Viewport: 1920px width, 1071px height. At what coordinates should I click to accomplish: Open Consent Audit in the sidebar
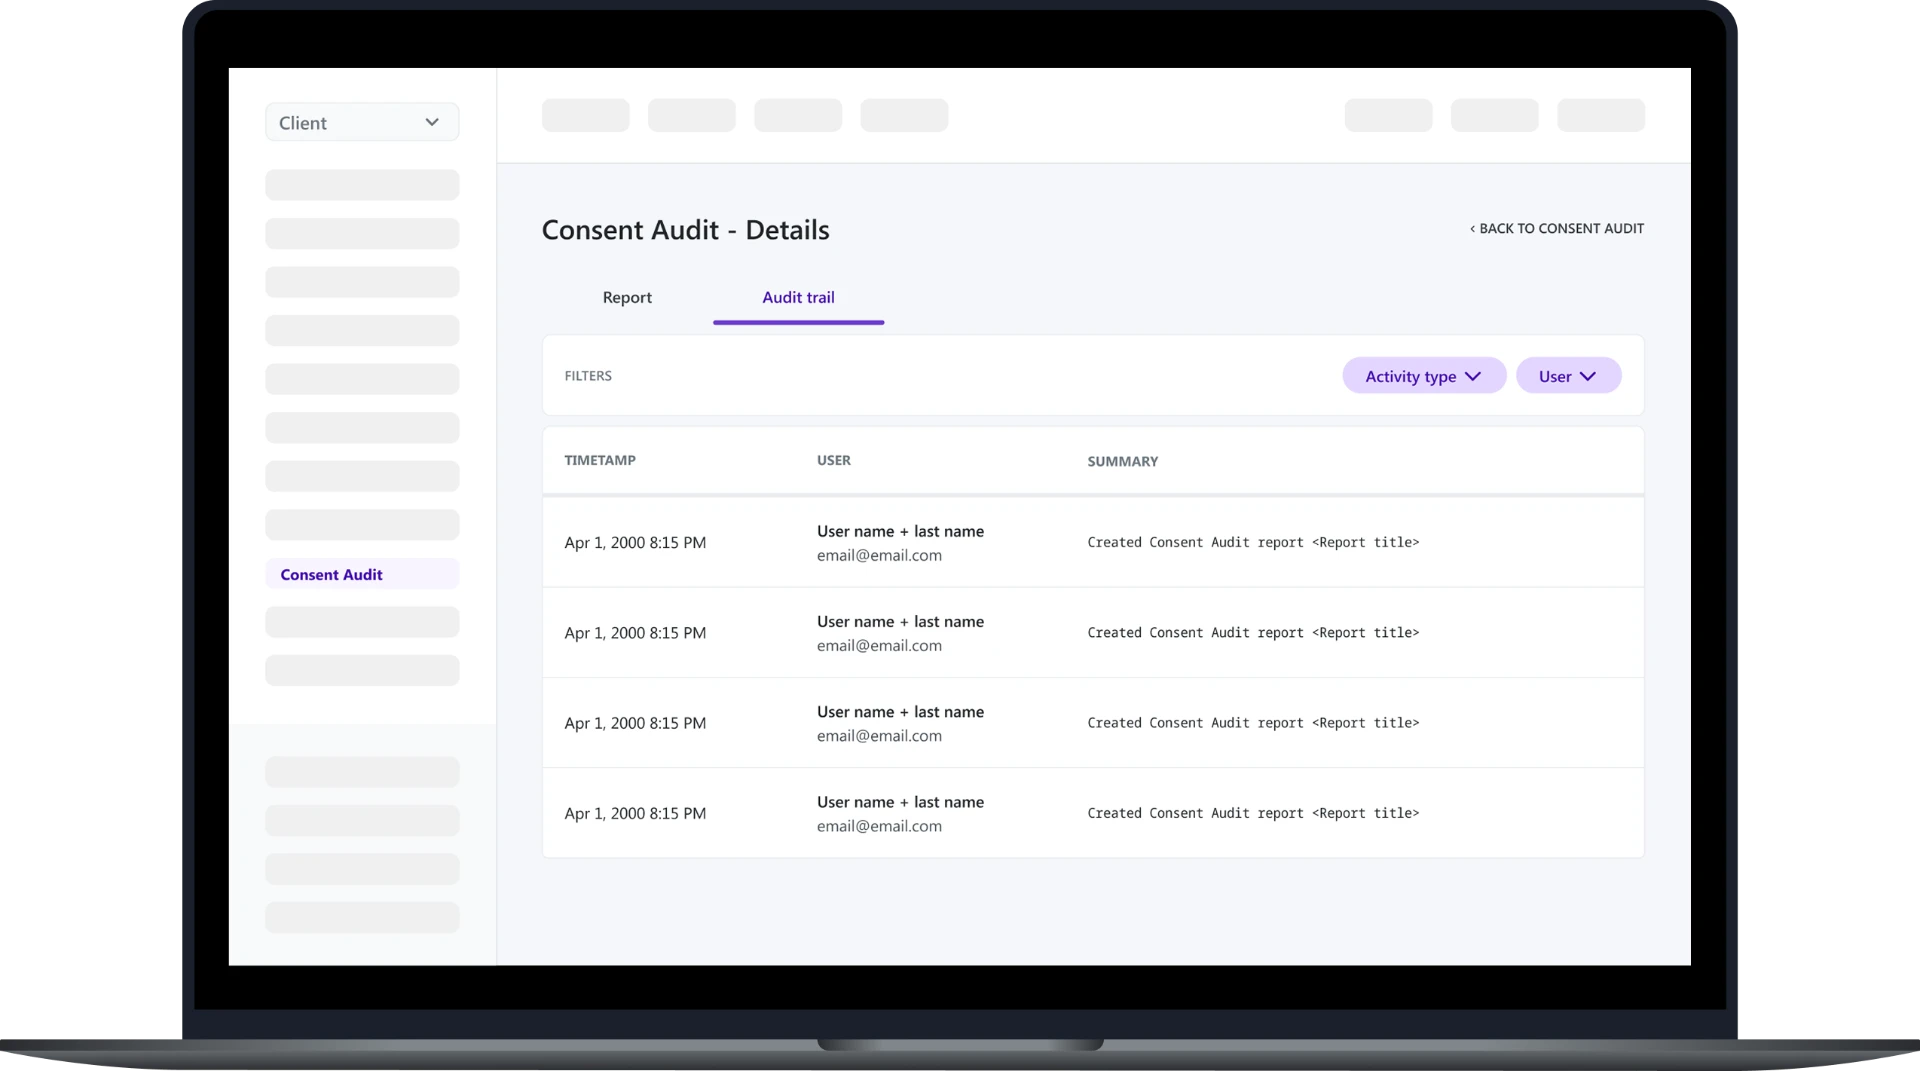(362, 574)
